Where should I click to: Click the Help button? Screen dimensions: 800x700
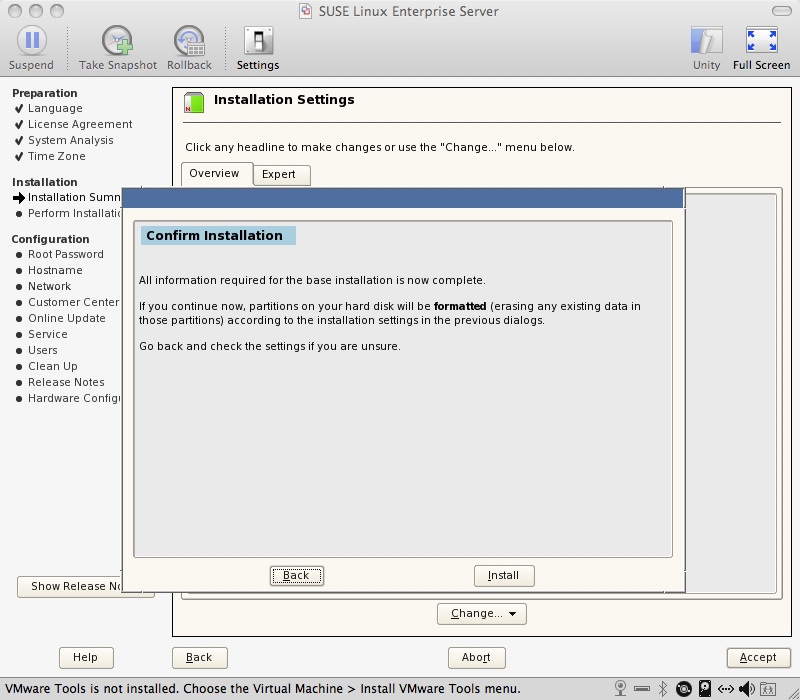(86, 657)
